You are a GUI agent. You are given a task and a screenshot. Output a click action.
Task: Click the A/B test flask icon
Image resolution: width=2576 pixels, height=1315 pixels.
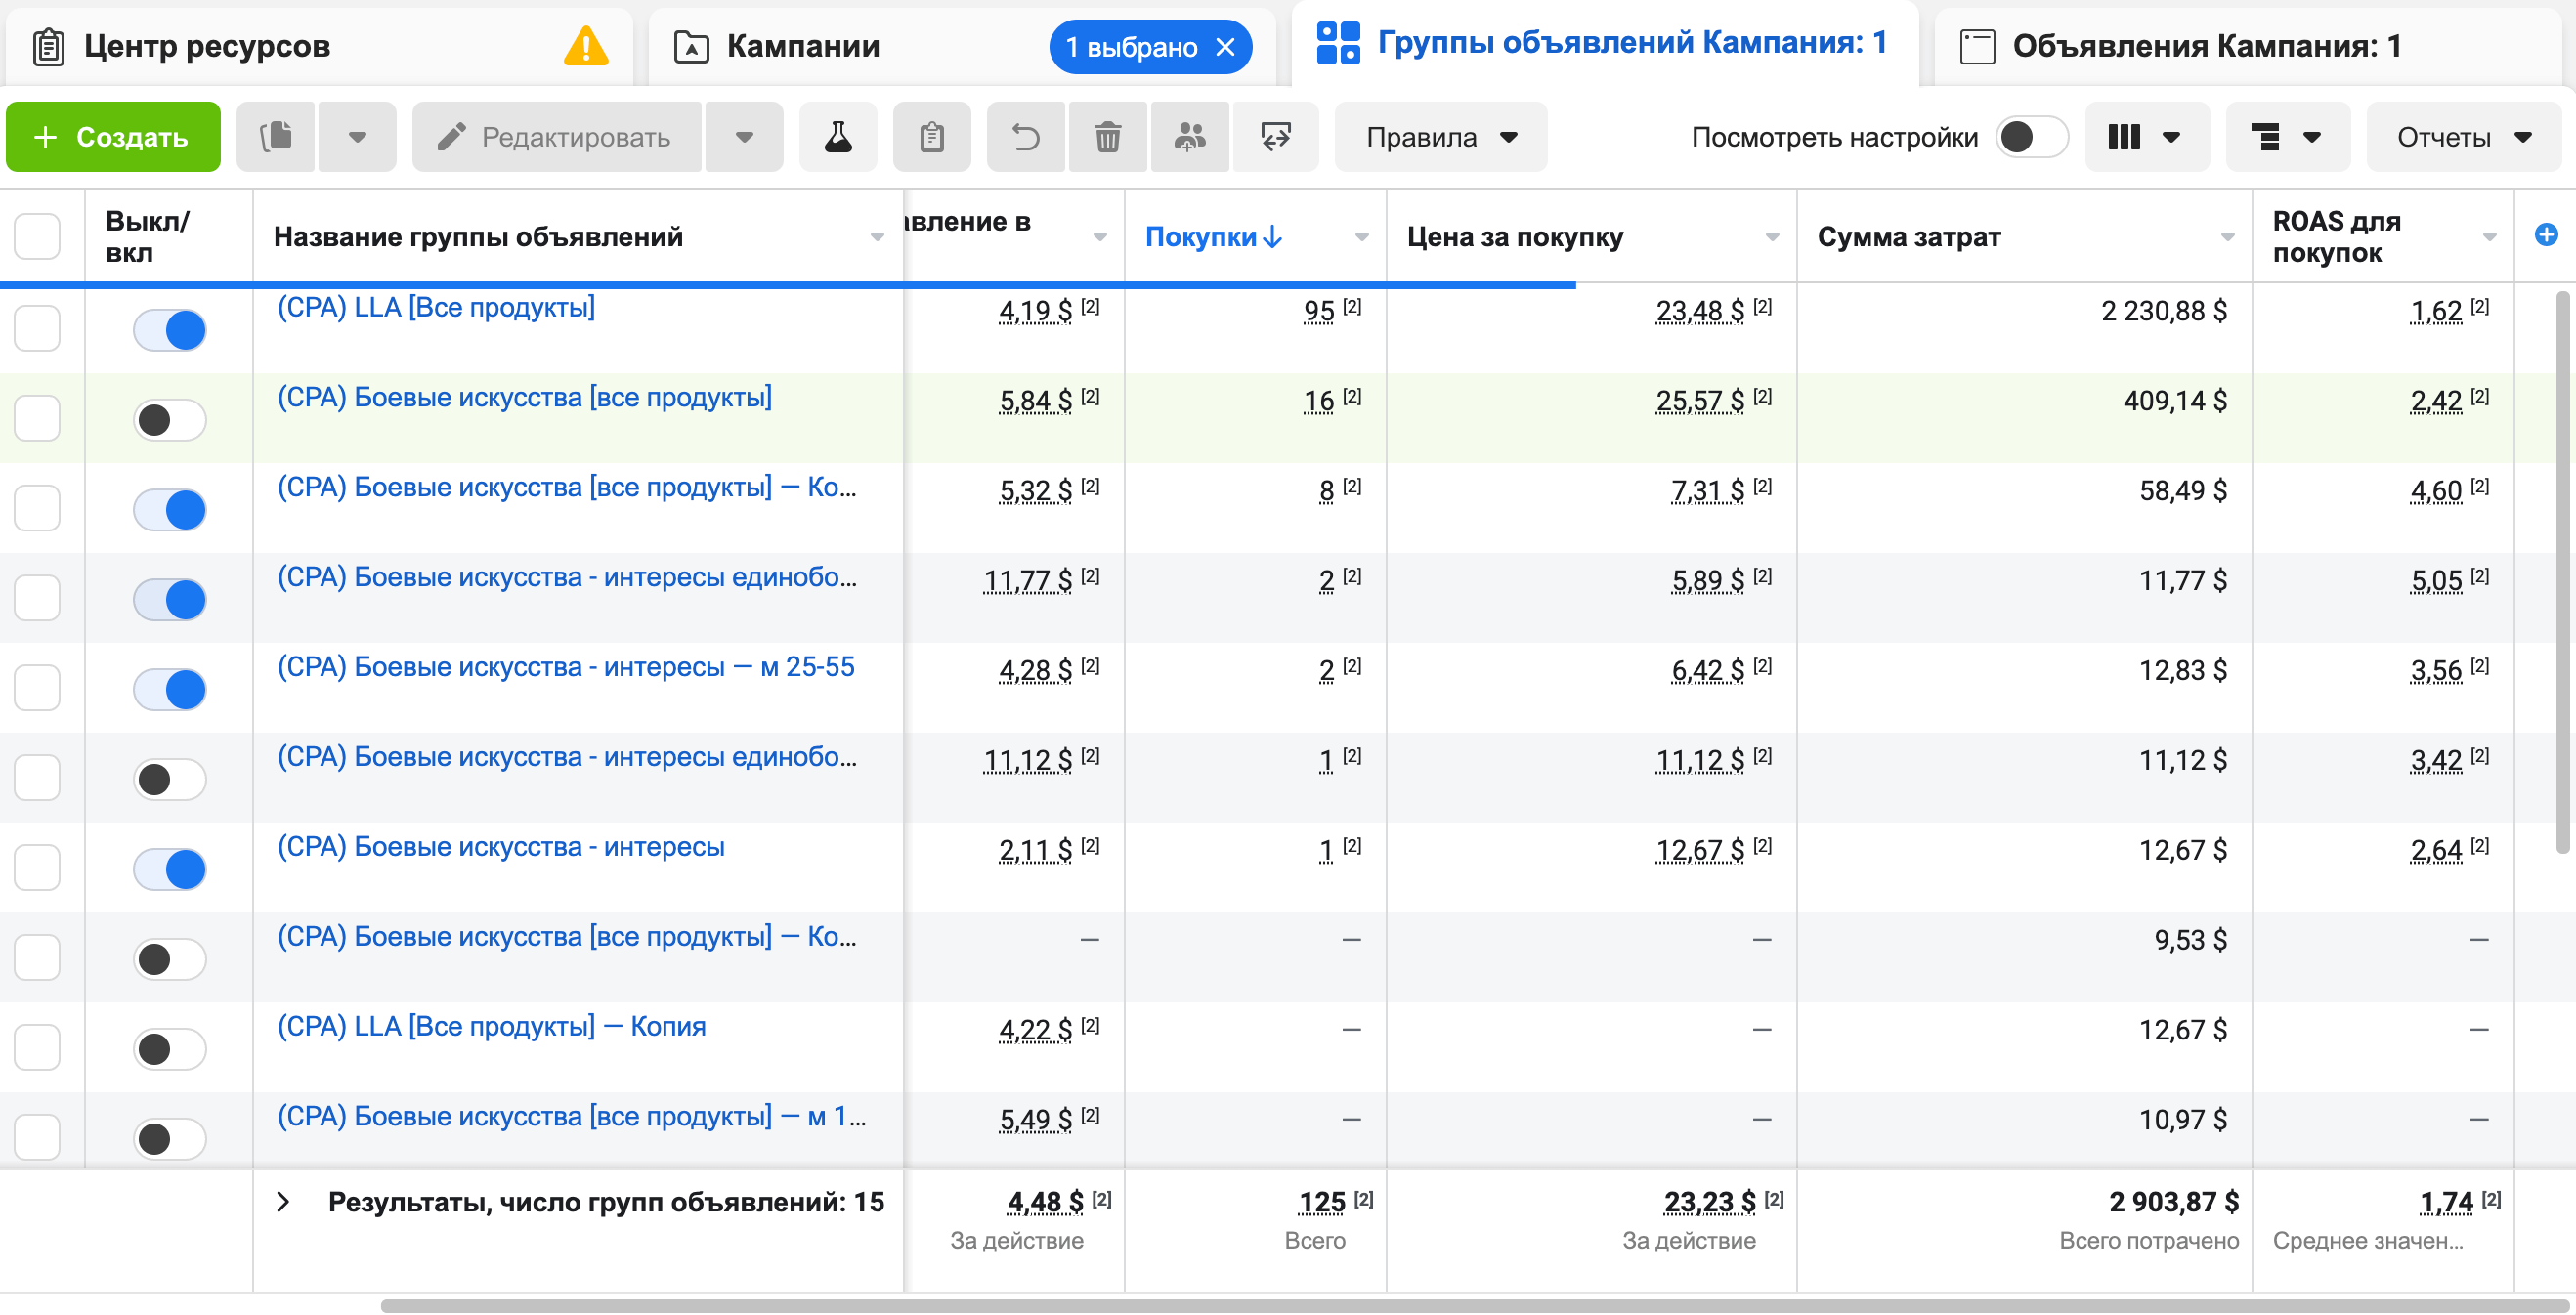coord(838,137)
